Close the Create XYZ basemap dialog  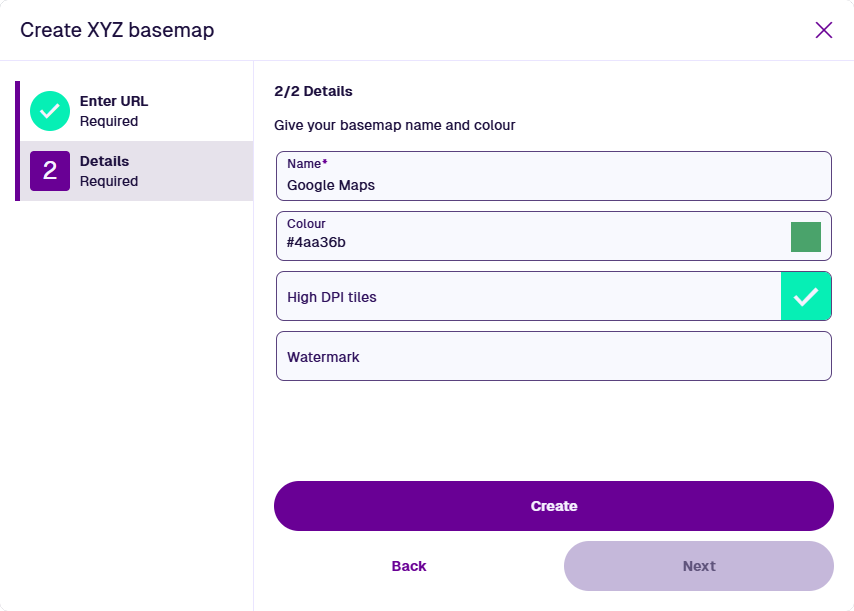(824, 30)
